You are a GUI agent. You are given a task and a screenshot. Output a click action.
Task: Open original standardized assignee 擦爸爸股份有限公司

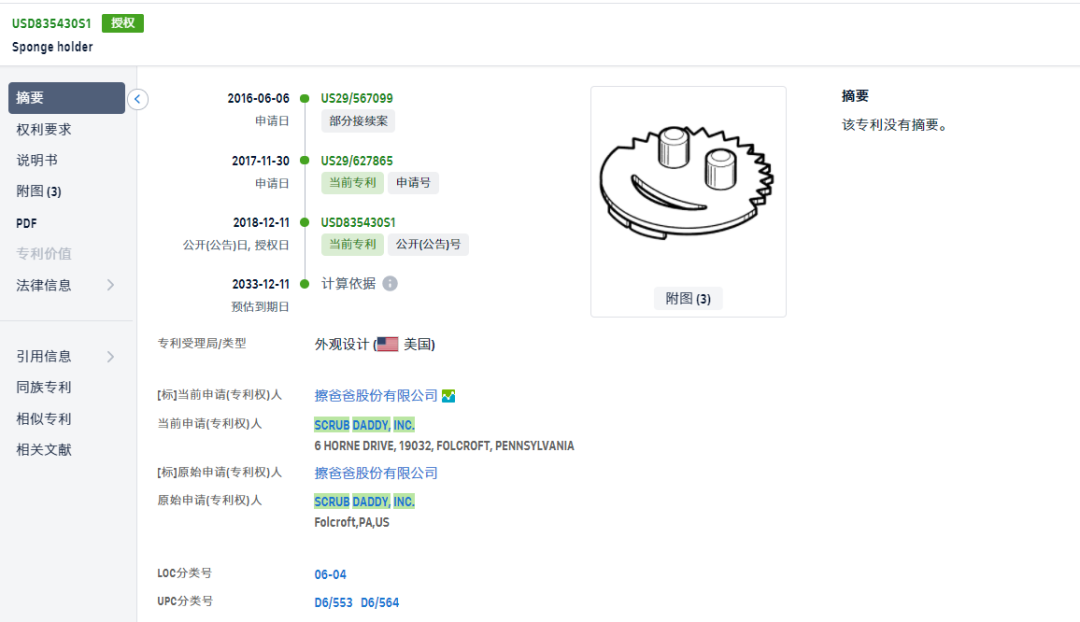click(x=376, y=473)
